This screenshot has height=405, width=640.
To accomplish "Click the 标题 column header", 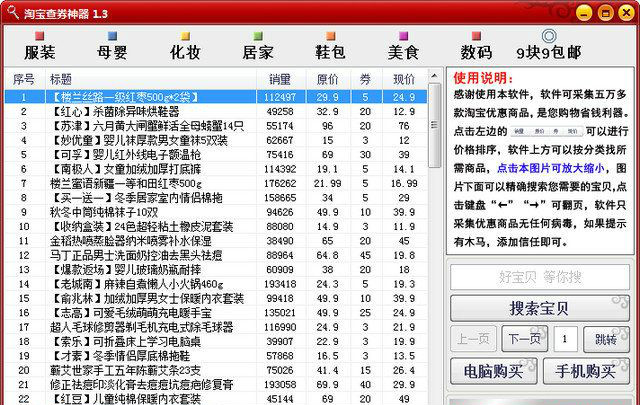I will (151, 79).
